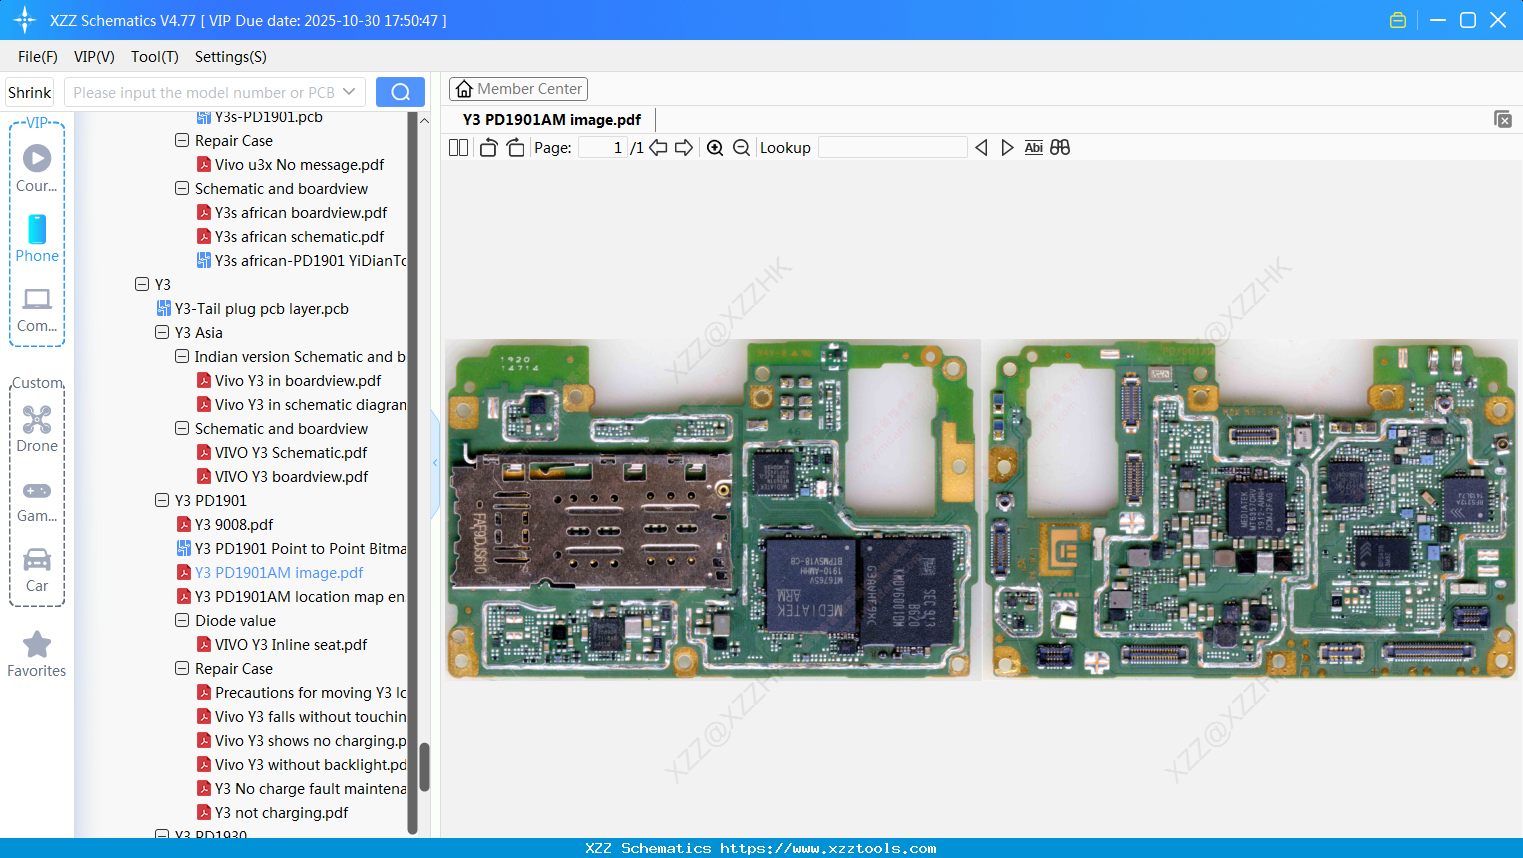Select the binoculars search icon
1523x858 pixels.
[x=1060, y=147]
